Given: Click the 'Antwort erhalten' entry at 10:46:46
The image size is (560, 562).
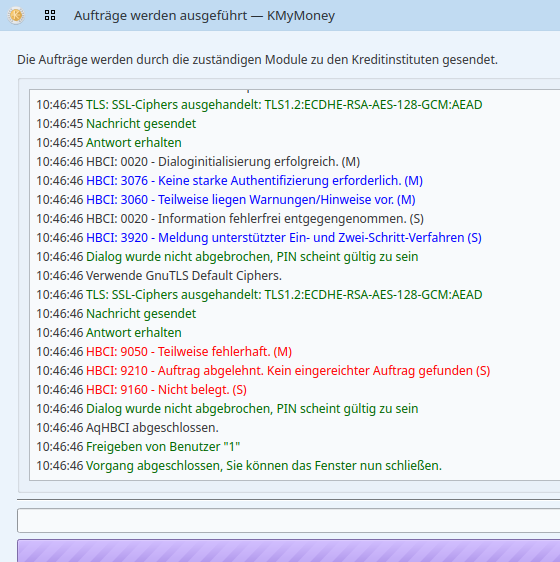Looking at the screenshot, I should tap(109, 333).
